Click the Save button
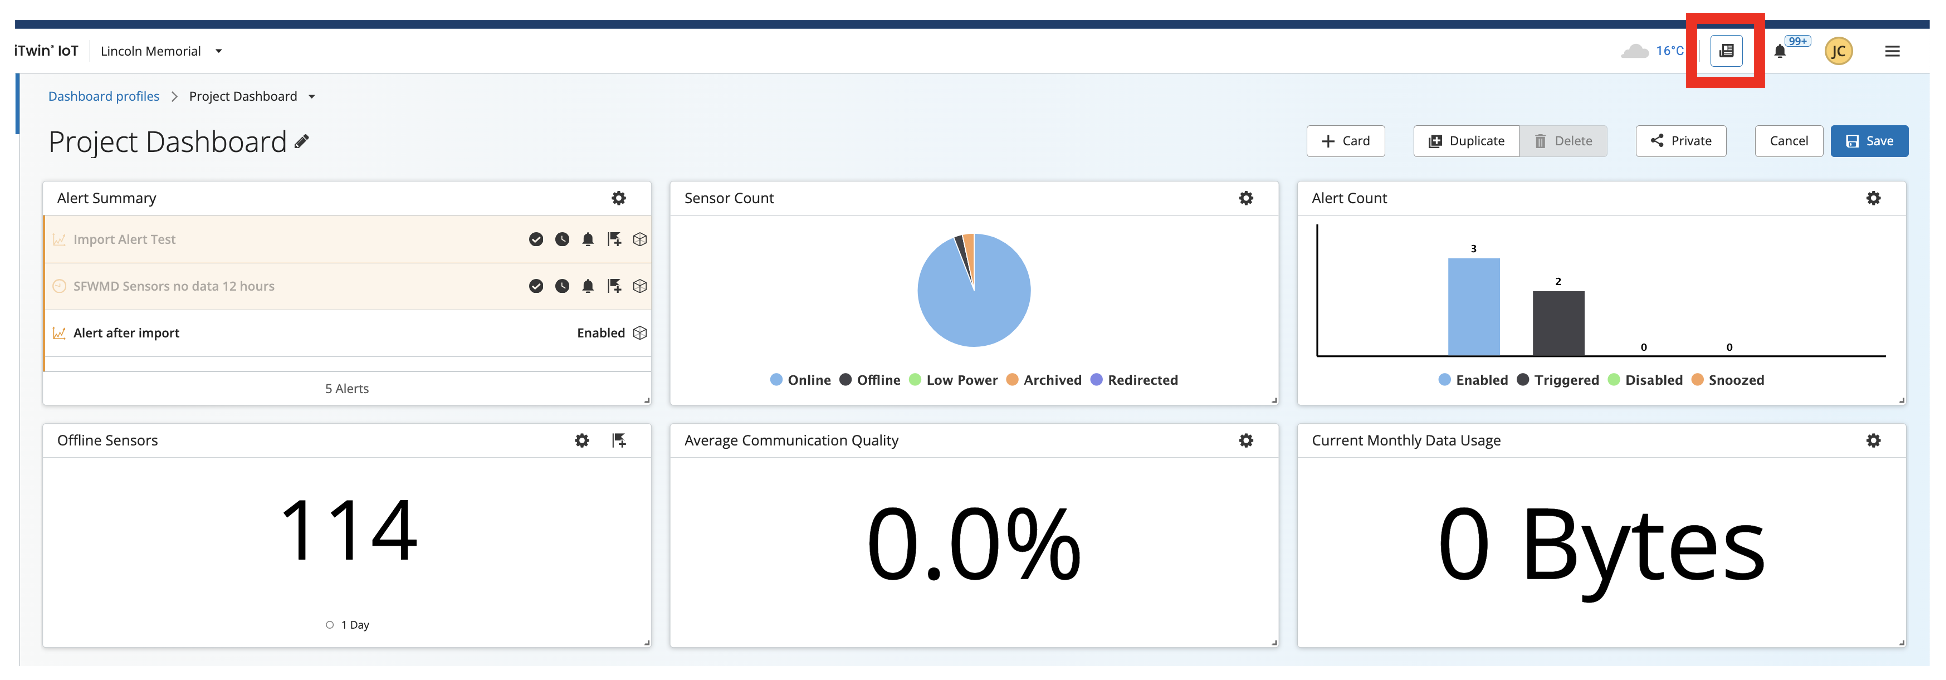This screenshot has width=1946, height=680. [x=1868, y=141]
